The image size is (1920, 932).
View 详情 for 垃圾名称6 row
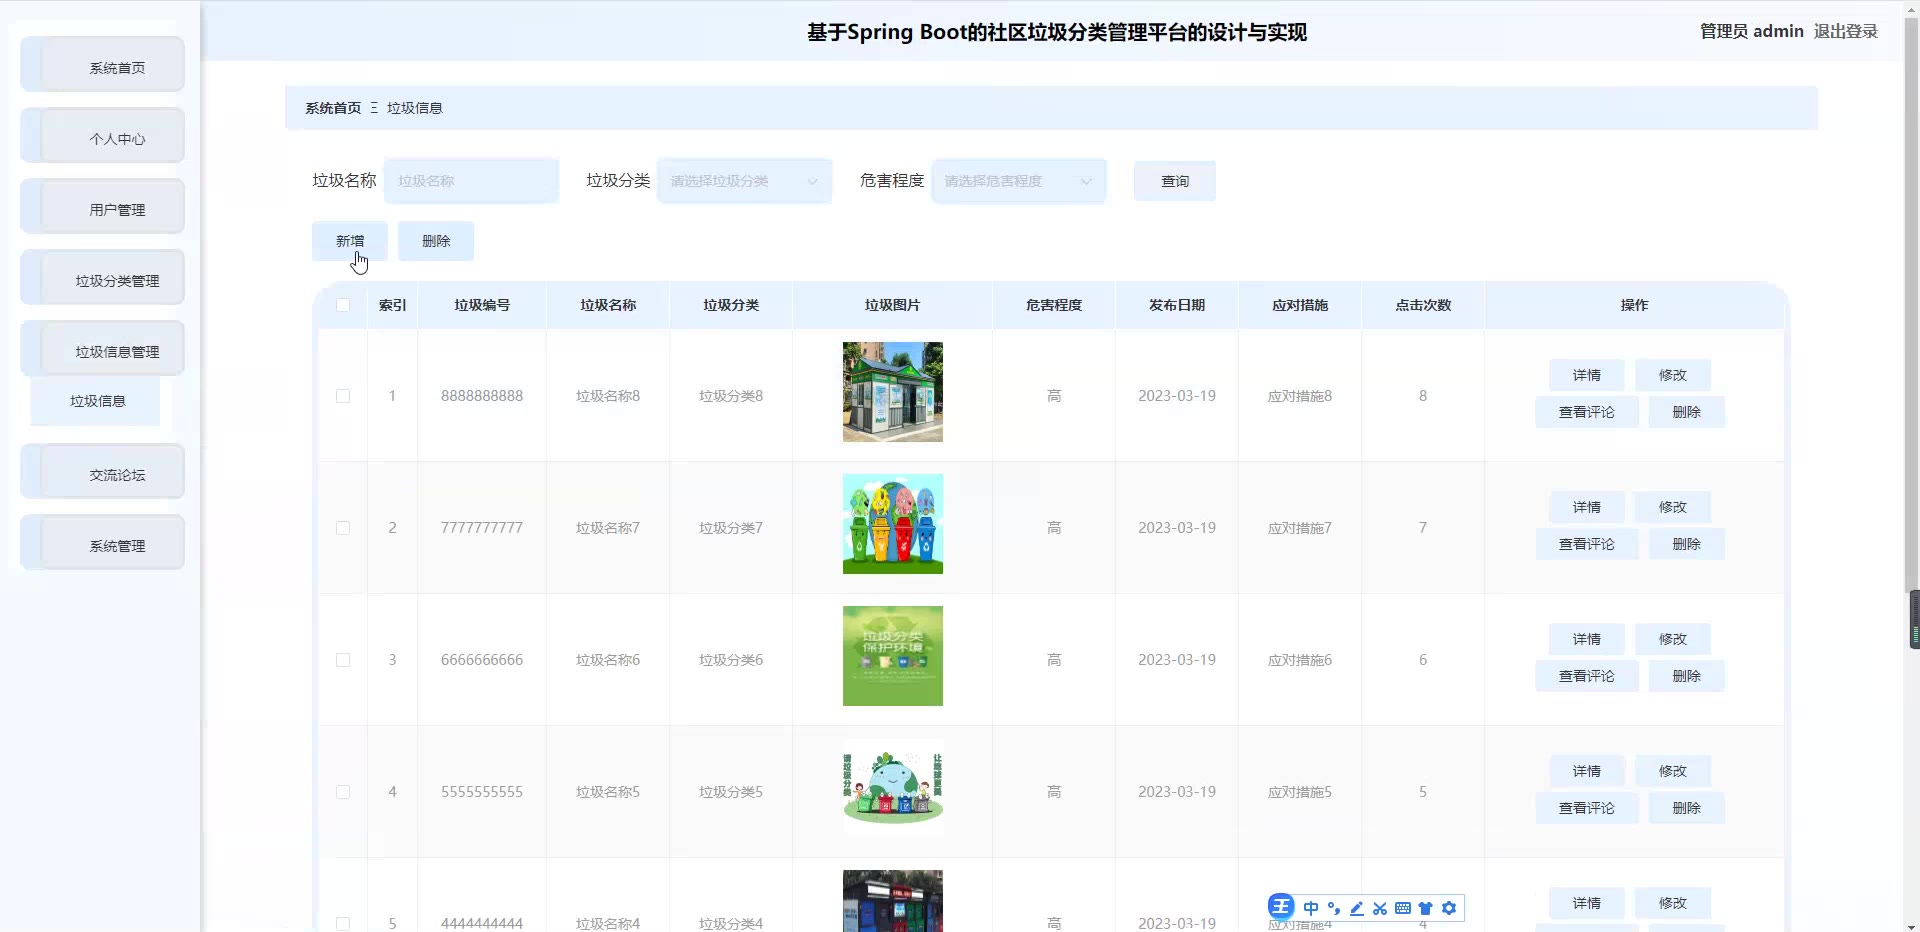point(1587,639)
